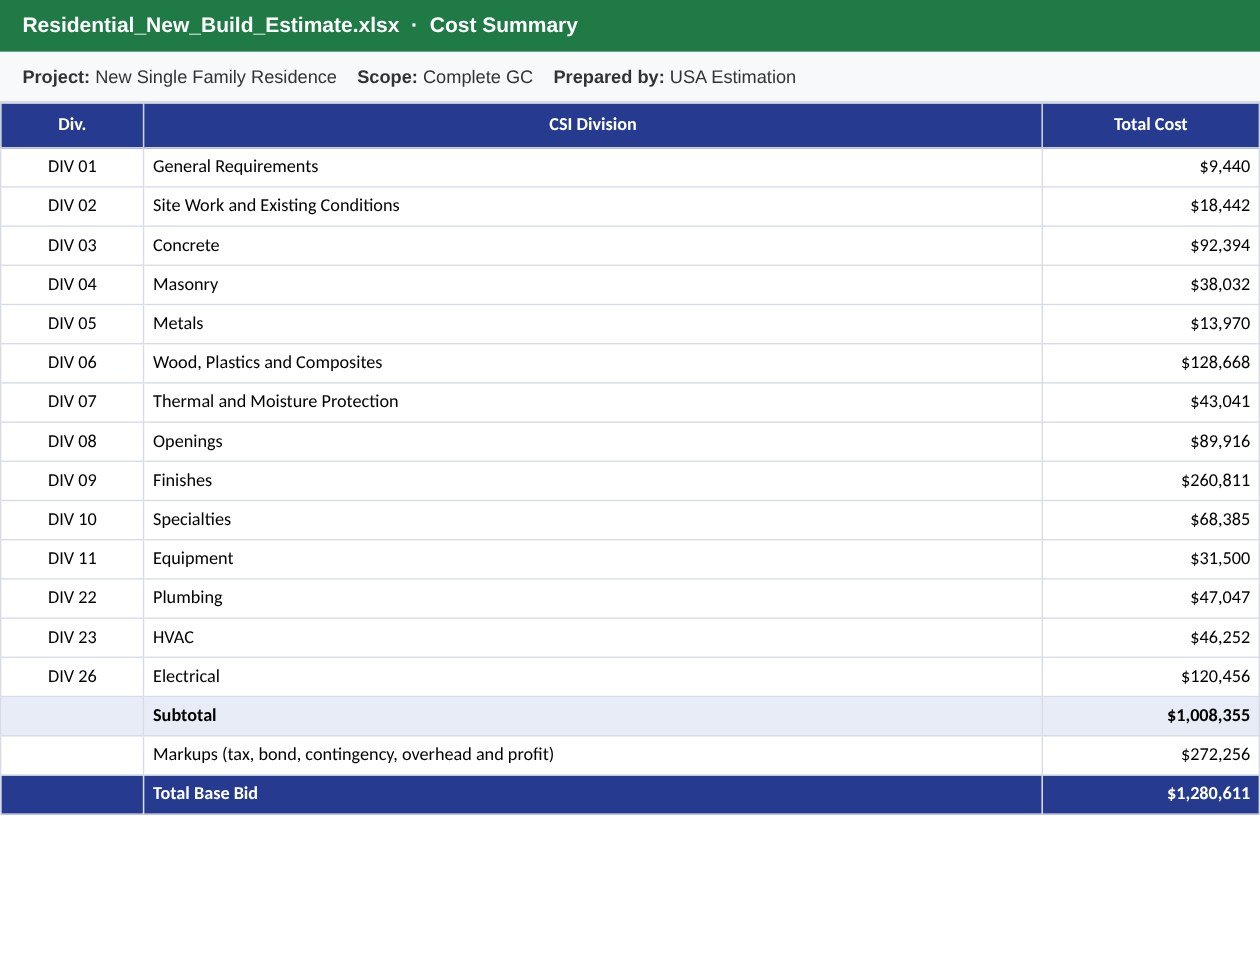Select the $128,668 cost cell
Screen dimensions: 1260x980
[1150, 363]
